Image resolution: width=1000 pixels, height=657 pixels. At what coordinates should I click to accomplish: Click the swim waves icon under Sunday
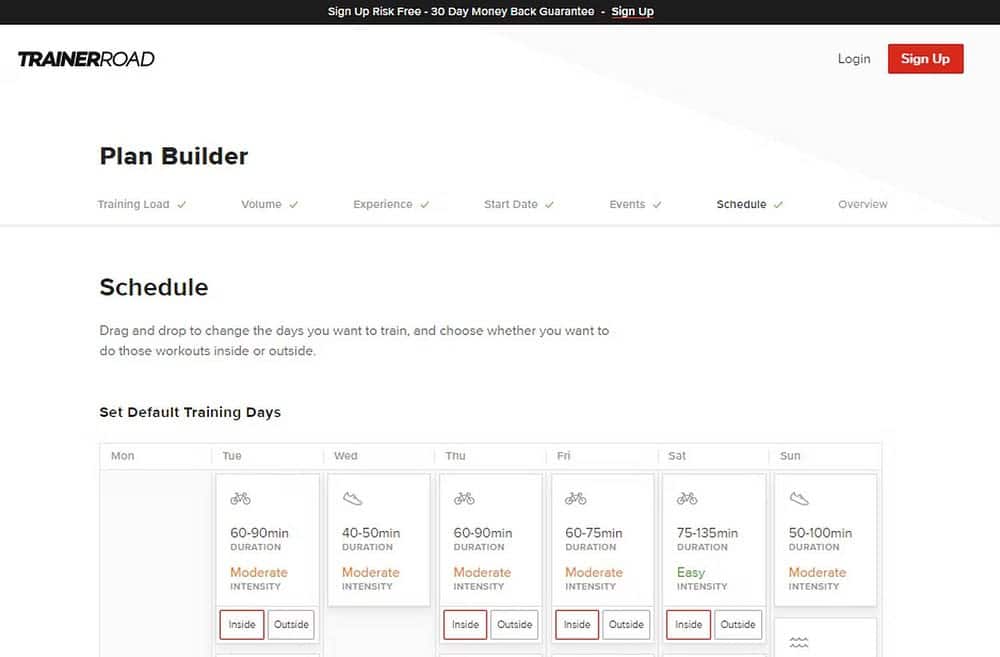pos(799,643)
